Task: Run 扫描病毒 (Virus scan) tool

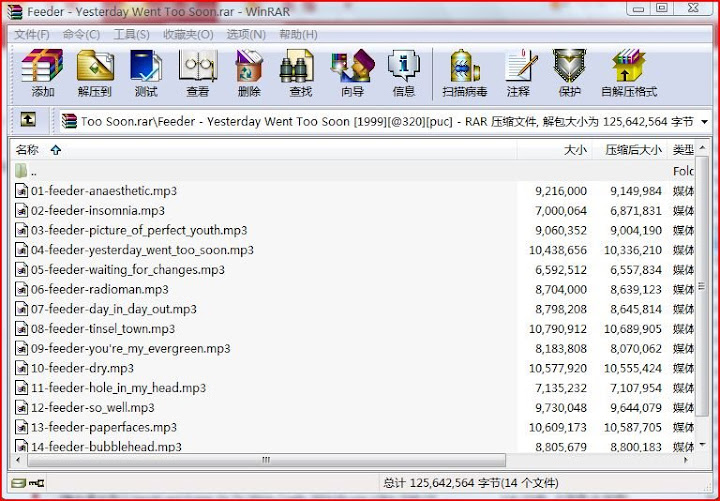Action: 465,73
